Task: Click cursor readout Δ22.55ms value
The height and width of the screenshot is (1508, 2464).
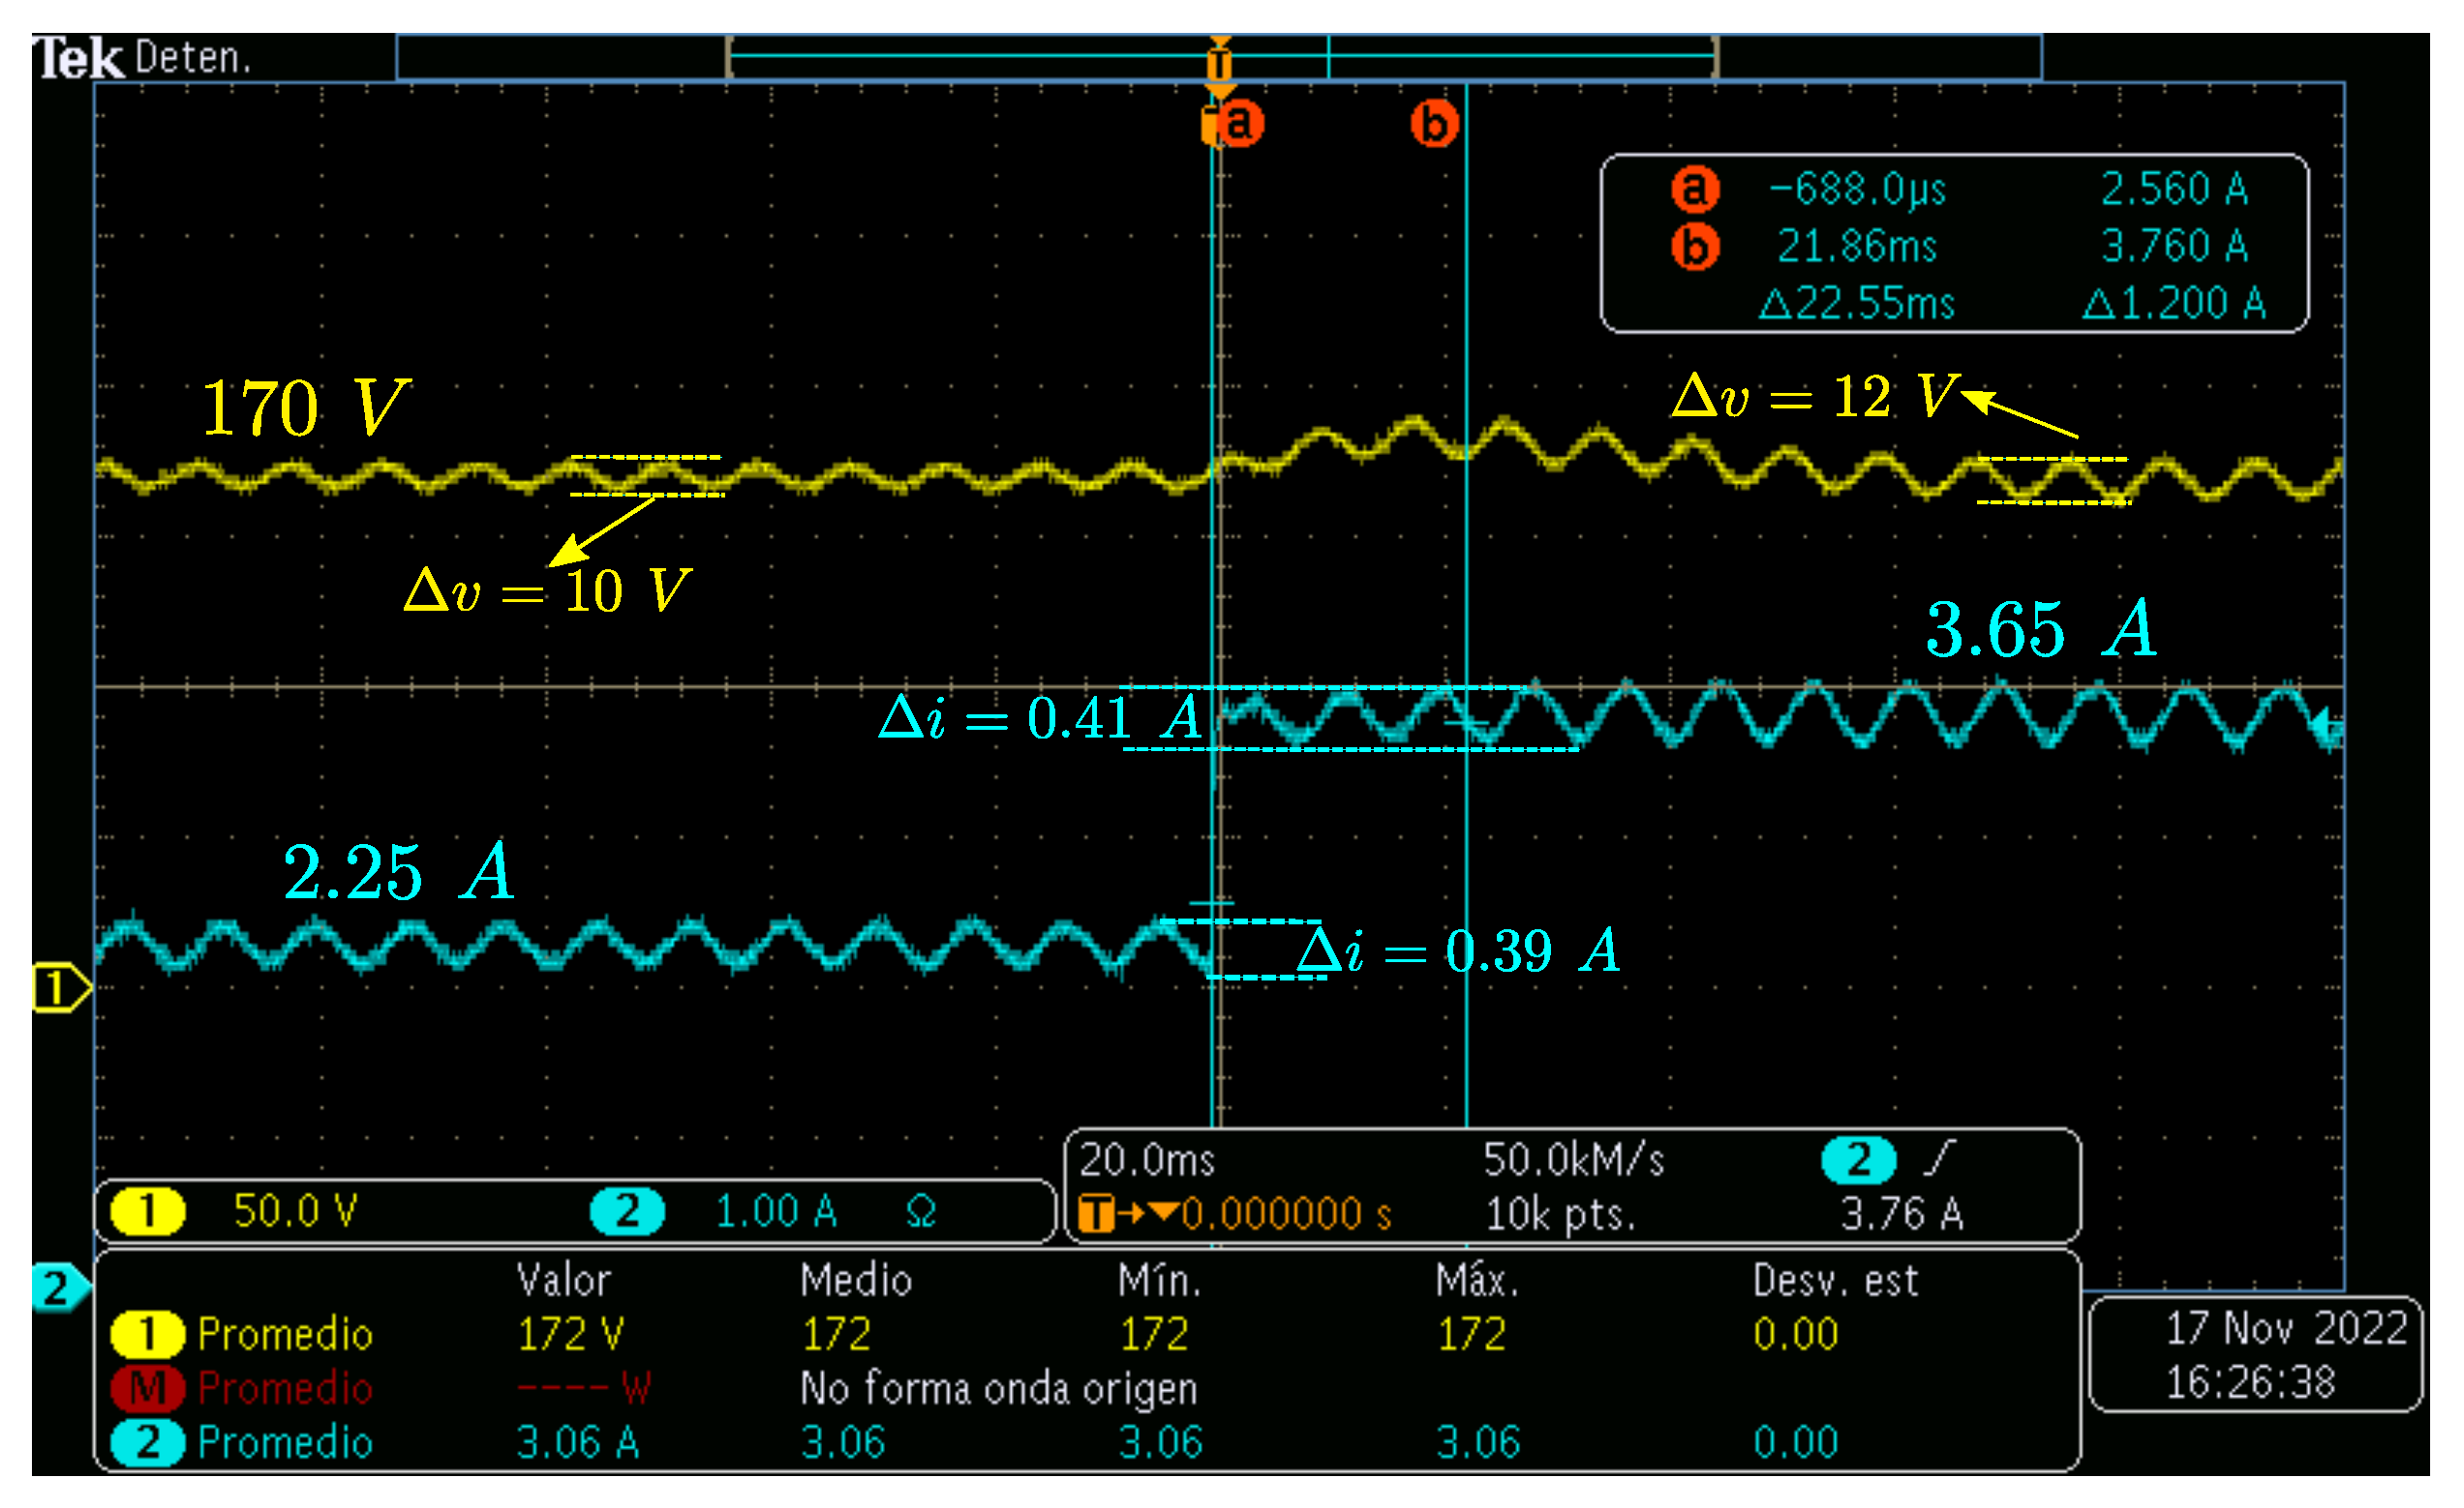Action: click(1856, 303)
